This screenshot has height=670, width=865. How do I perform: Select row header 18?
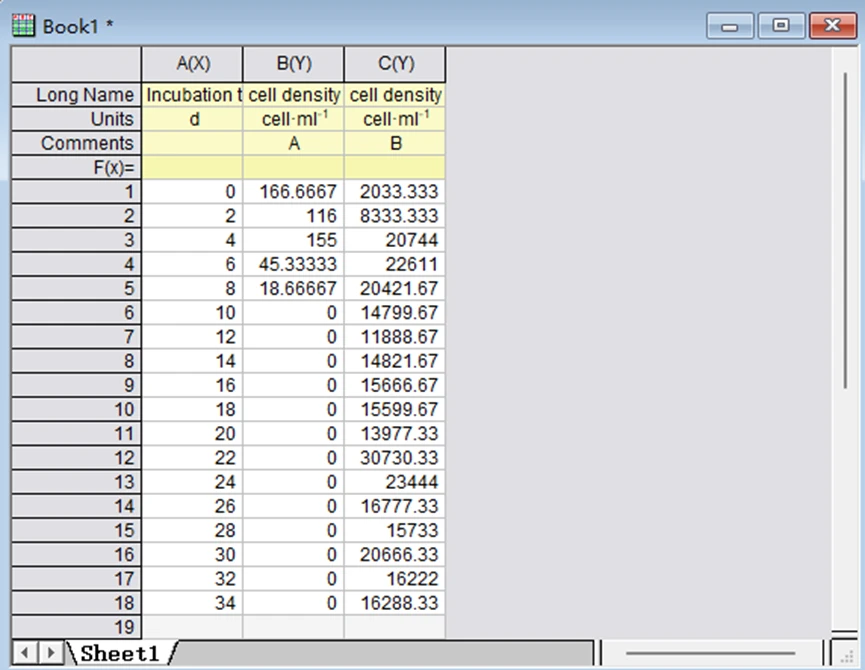click(x=76, y=603)
